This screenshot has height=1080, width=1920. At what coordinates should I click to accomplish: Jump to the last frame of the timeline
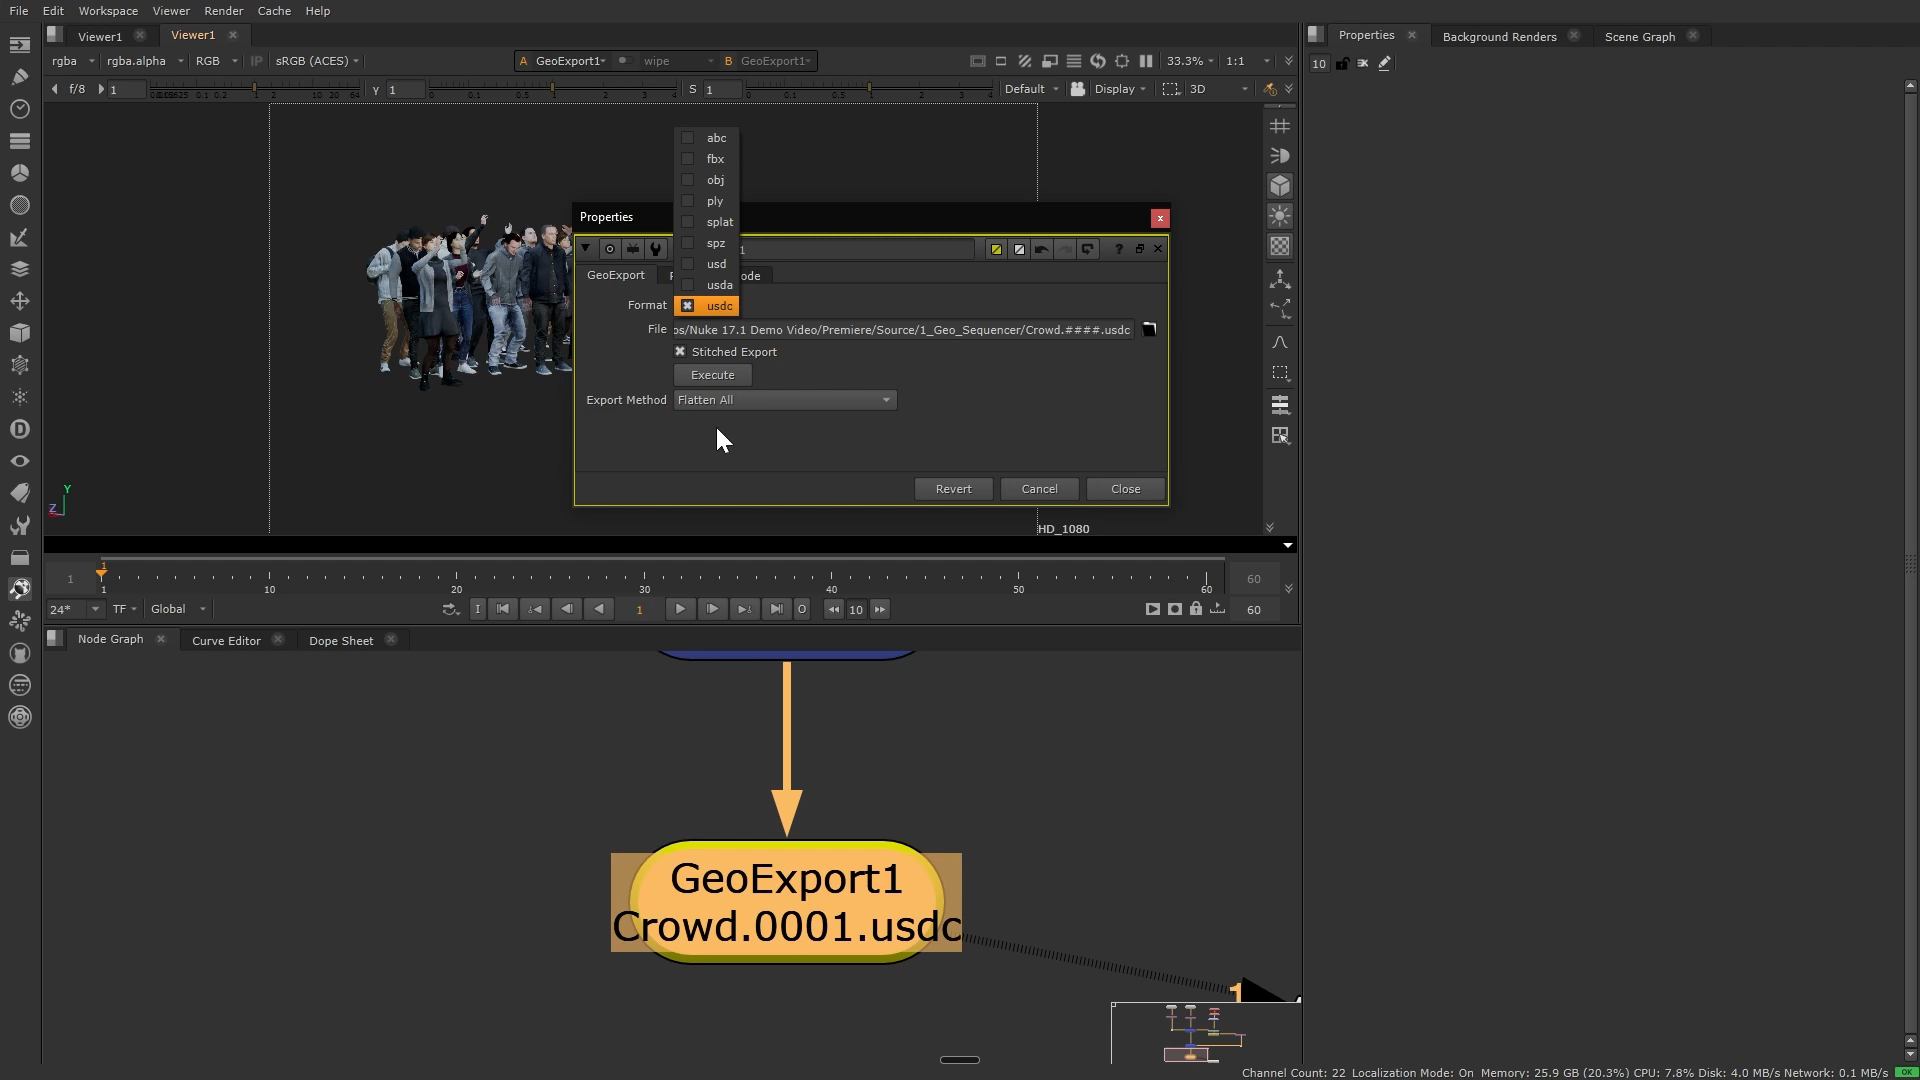[776, 609]
